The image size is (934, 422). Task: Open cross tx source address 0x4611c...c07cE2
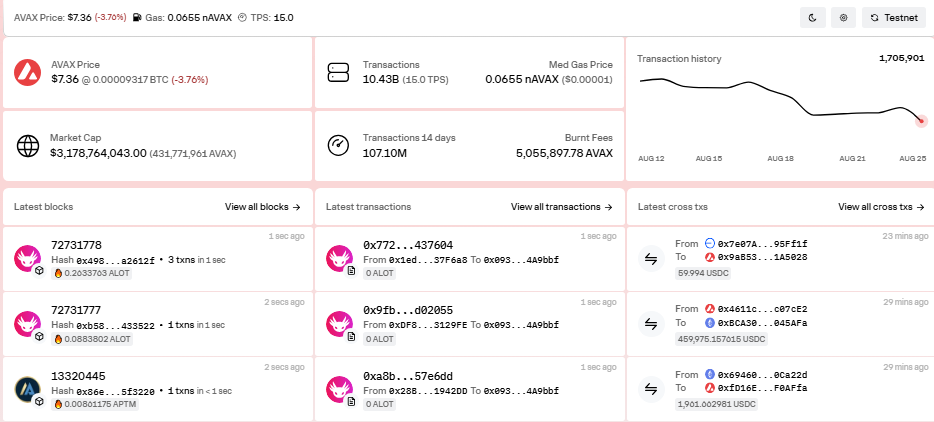point(762,309)
